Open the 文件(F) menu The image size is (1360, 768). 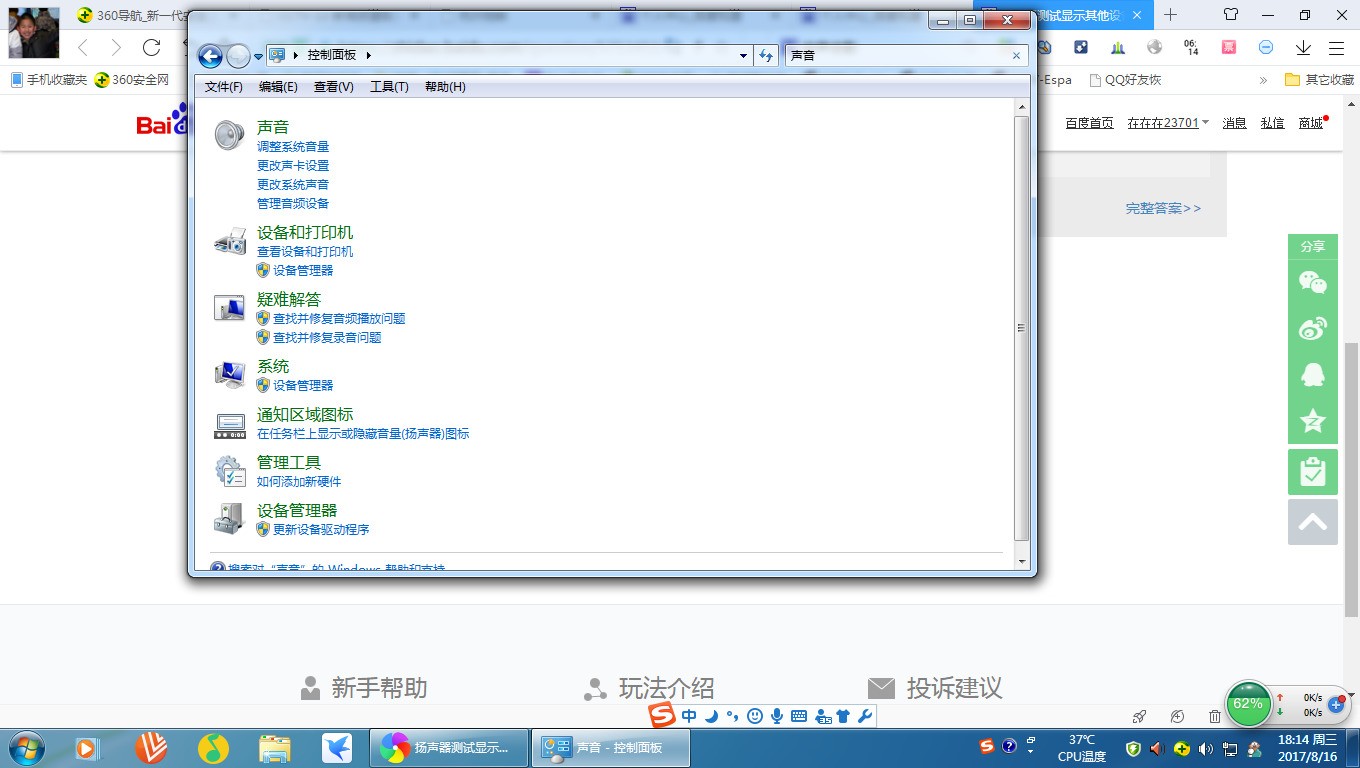coord(224,87)
